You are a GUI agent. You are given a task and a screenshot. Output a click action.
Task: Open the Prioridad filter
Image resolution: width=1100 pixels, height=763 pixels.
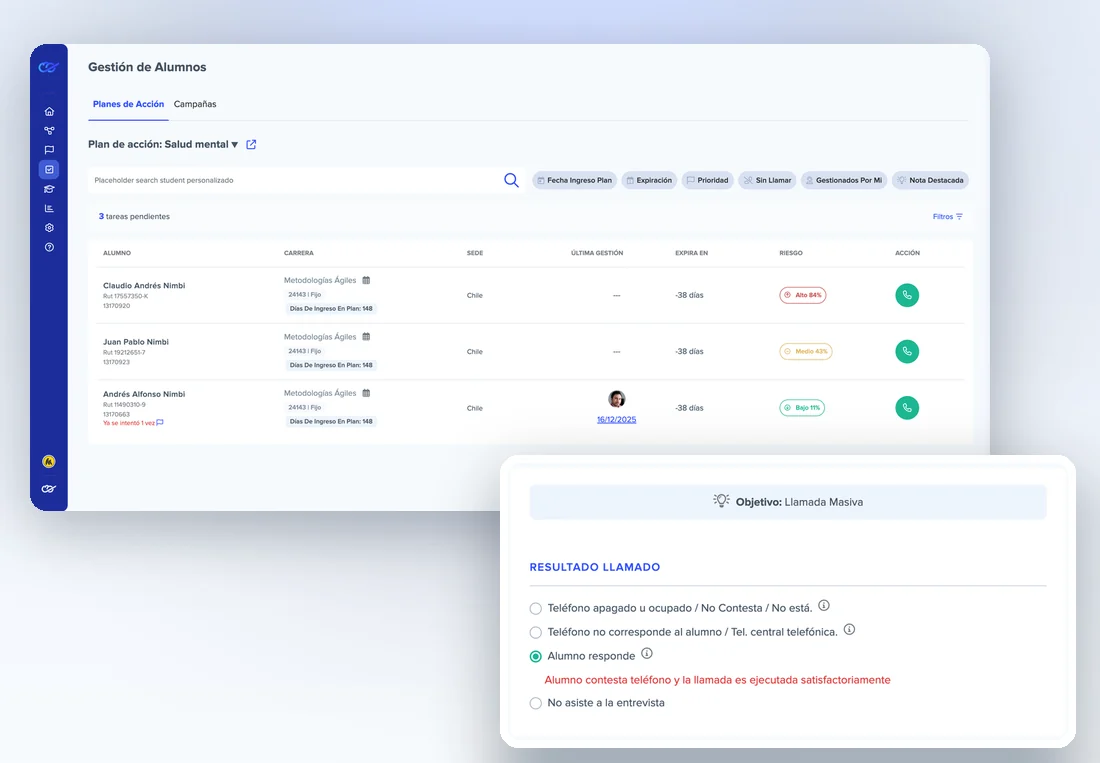click(708, 180)
